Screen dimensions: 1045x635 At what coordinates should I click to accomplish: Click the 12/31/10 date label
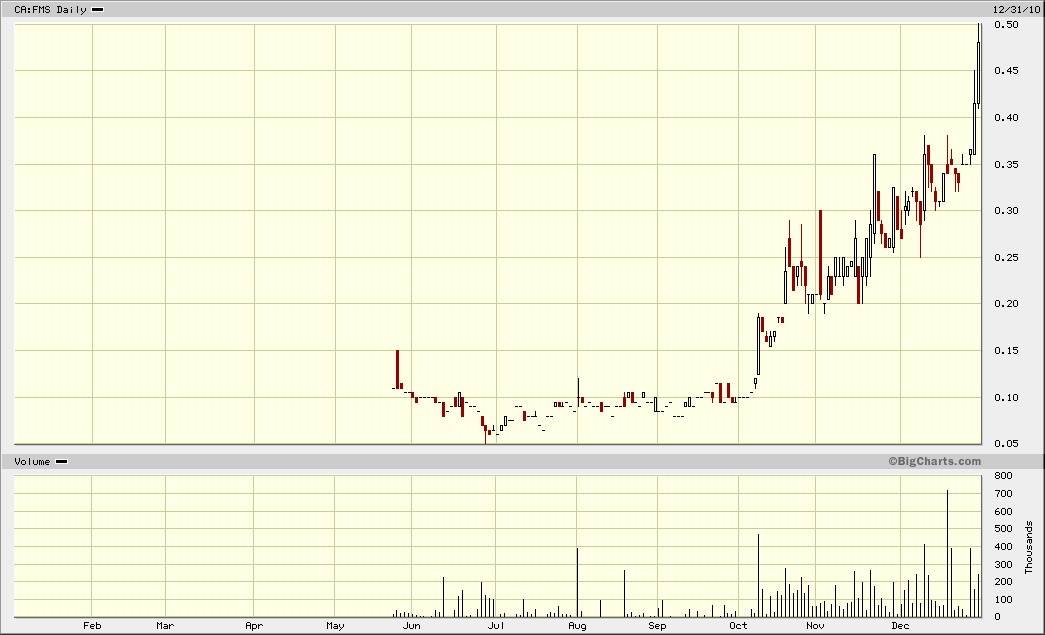point(1016,9)
